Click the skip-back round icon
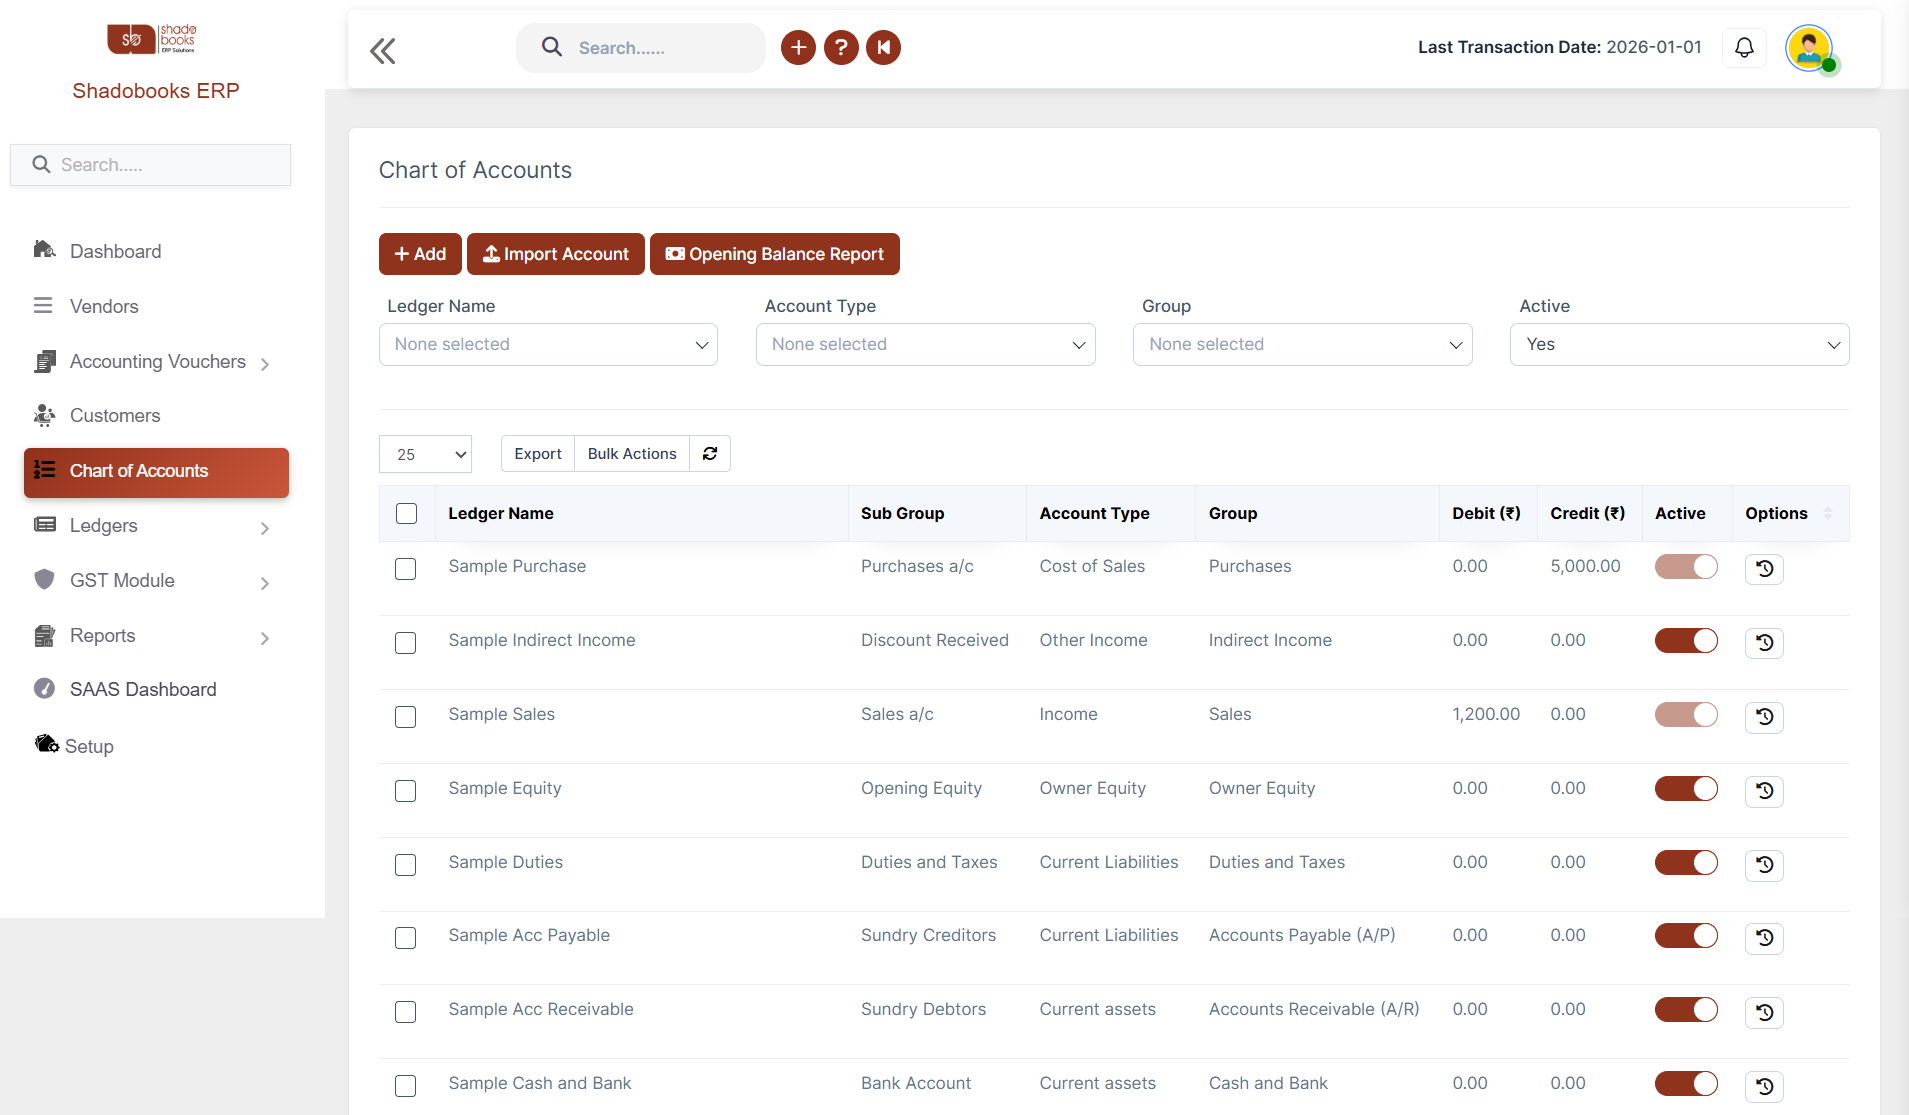The image size is (1909, 1115). coord(884,47)
